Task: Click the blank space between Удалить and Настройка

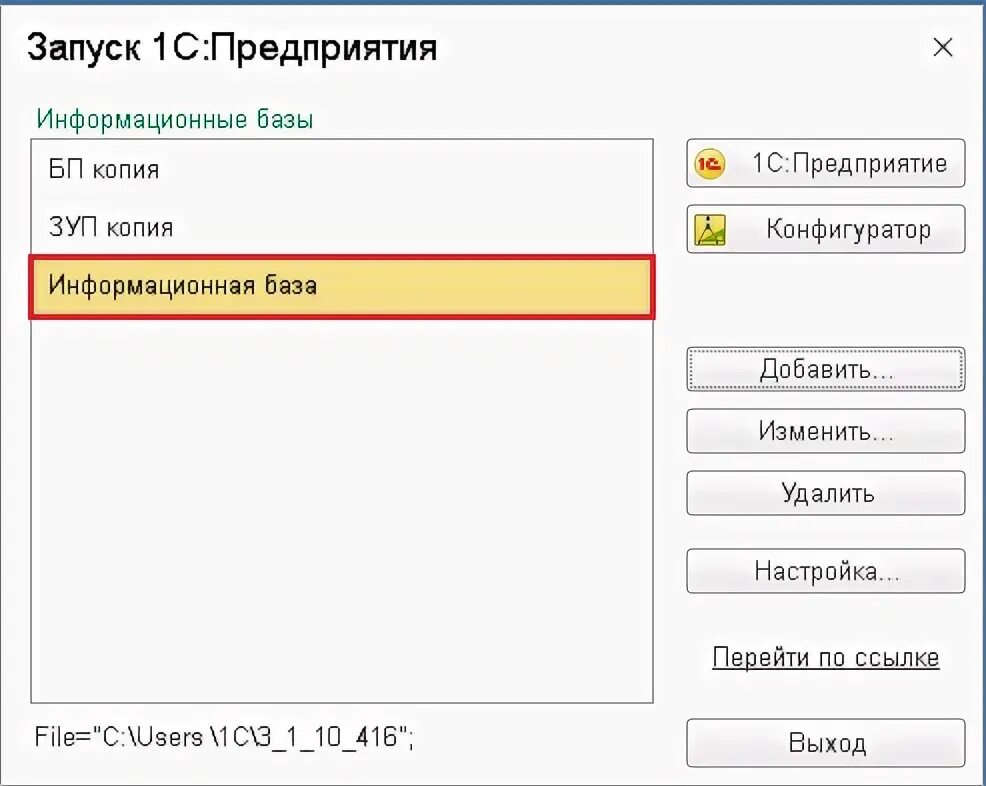Action: pyautogui.click(x=826, y=532)
